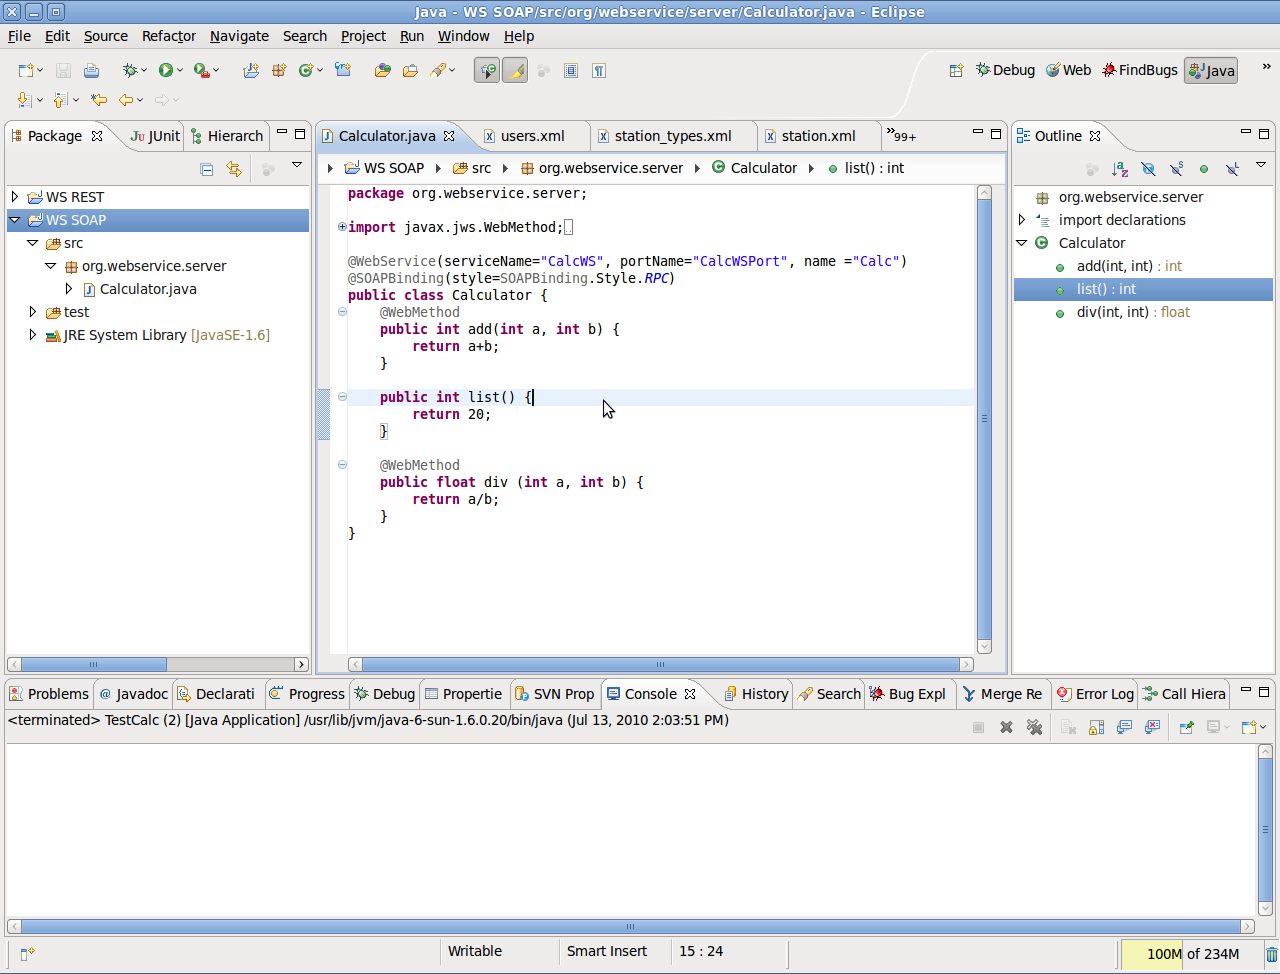The width and height of the screenshot is (1280, 974).
Task: Create a new Java package icon
Action: (279, 70)
